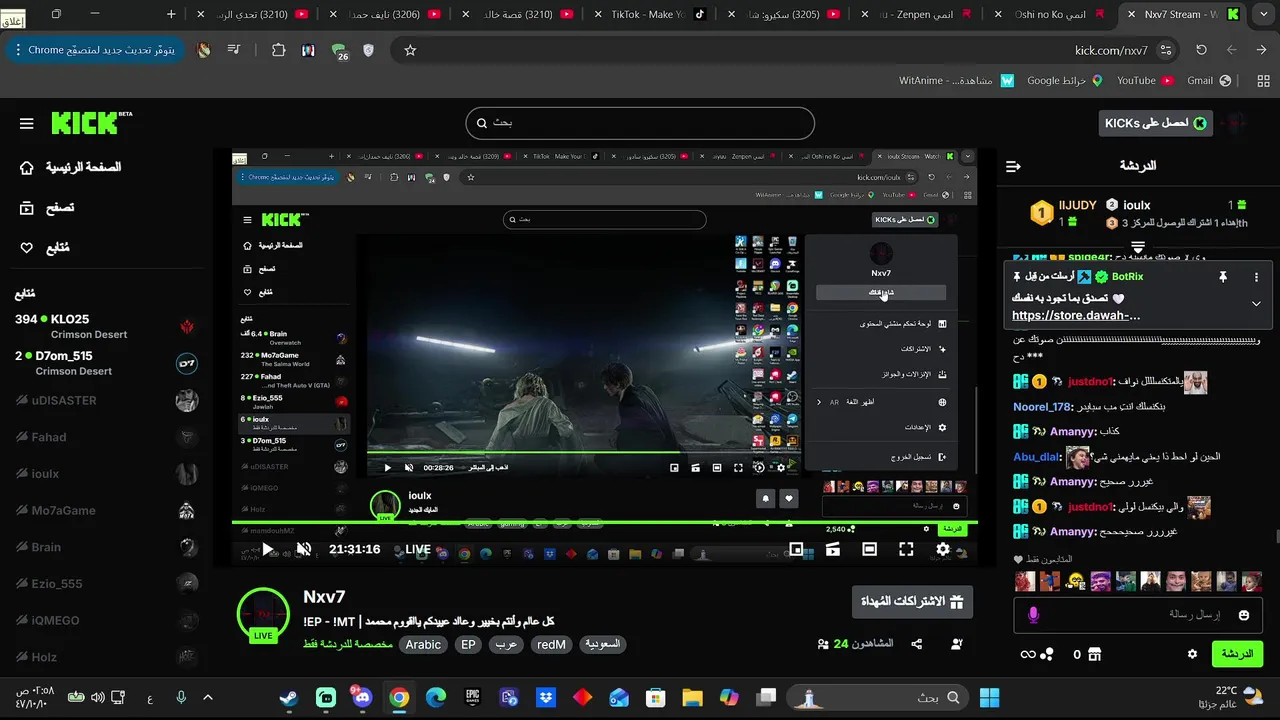Collapse the chat panel with arrow icon

1013,166
